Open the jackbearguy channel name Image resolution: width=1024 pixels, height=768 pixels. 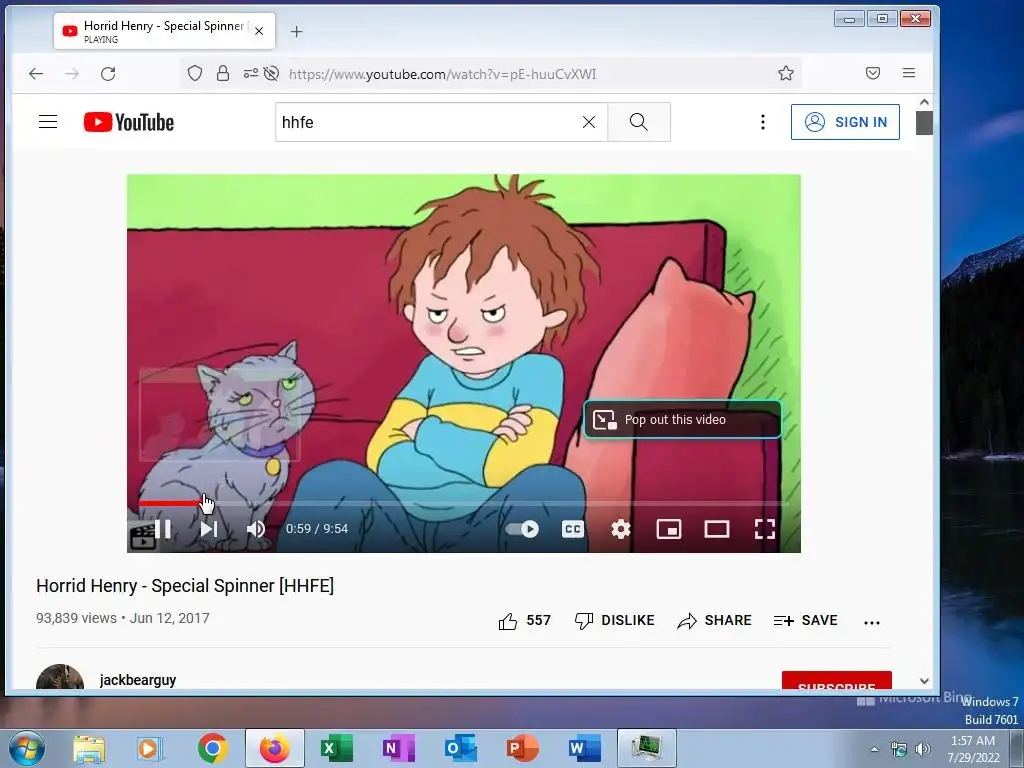click(138, 680)
